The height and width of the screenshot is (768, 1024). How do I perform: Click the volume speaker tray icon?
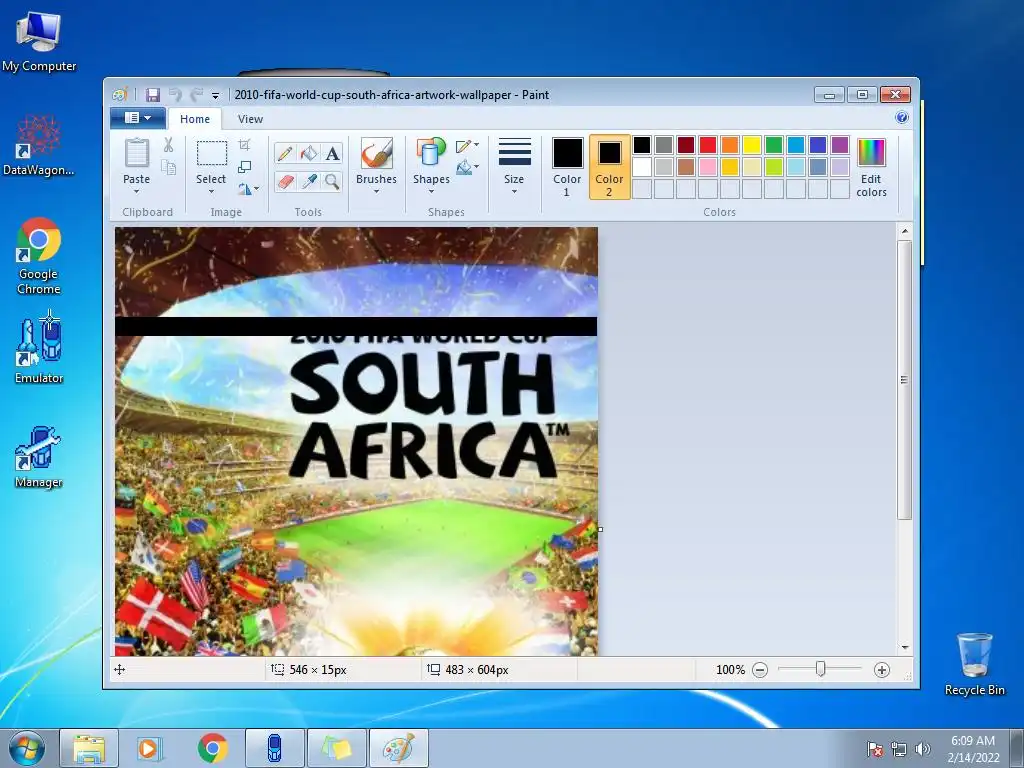click(923, 749)
